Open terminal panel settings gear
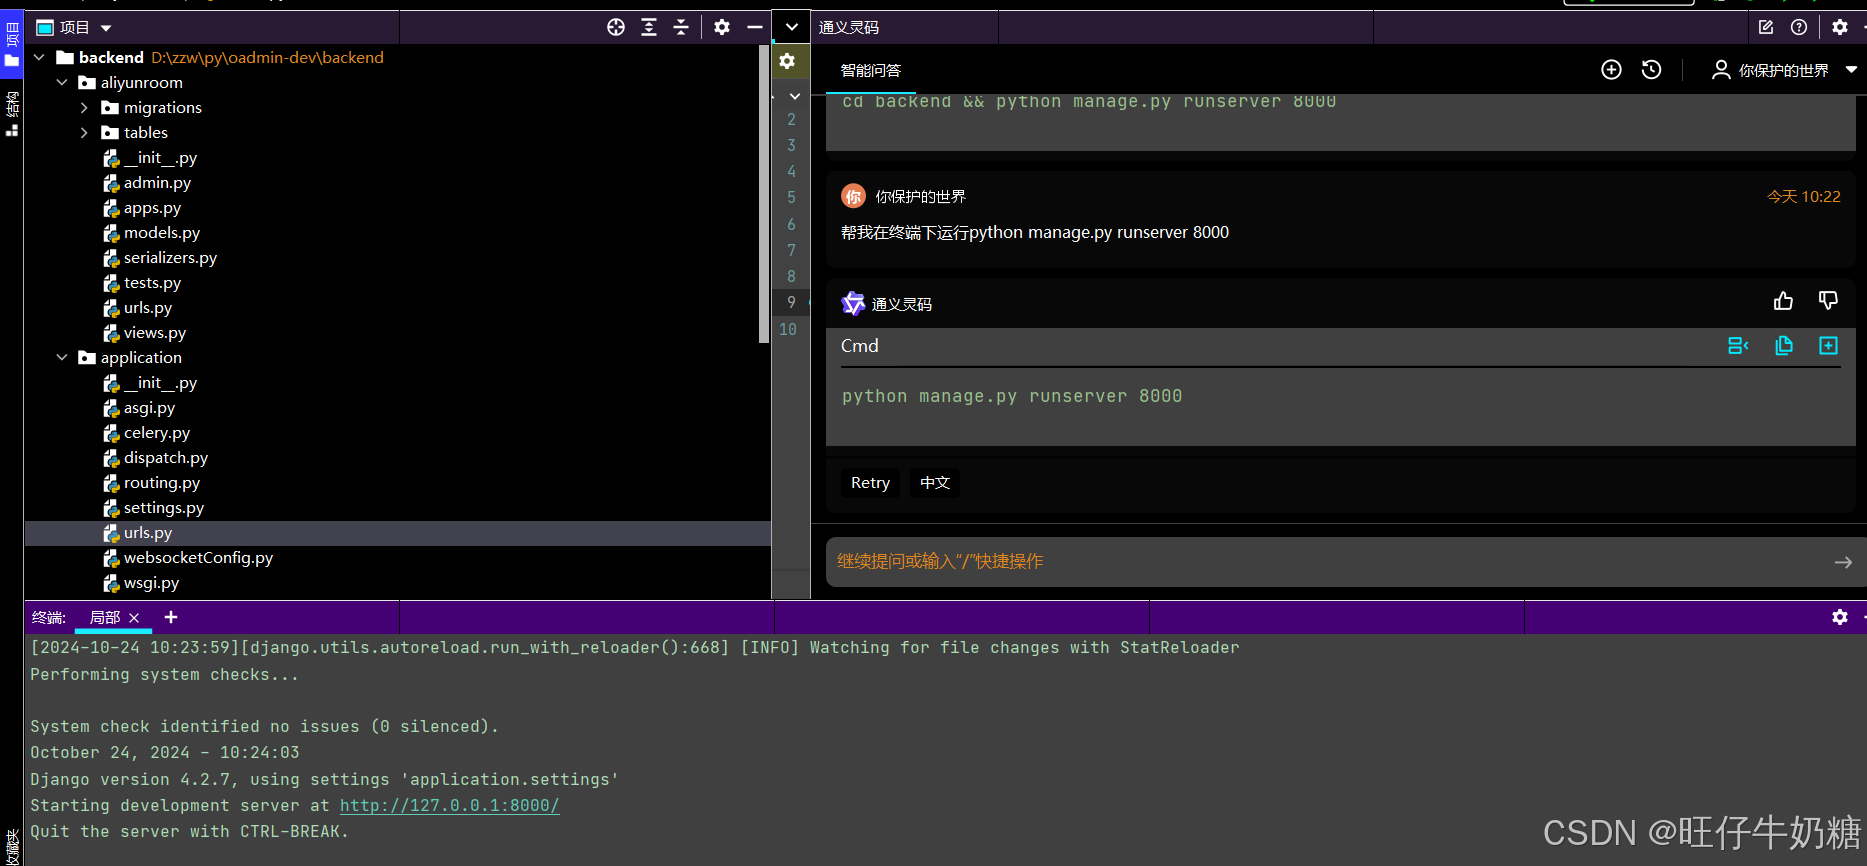Screen dimensions: 1867x866 pyautogui.click(x=1840, y=618)
